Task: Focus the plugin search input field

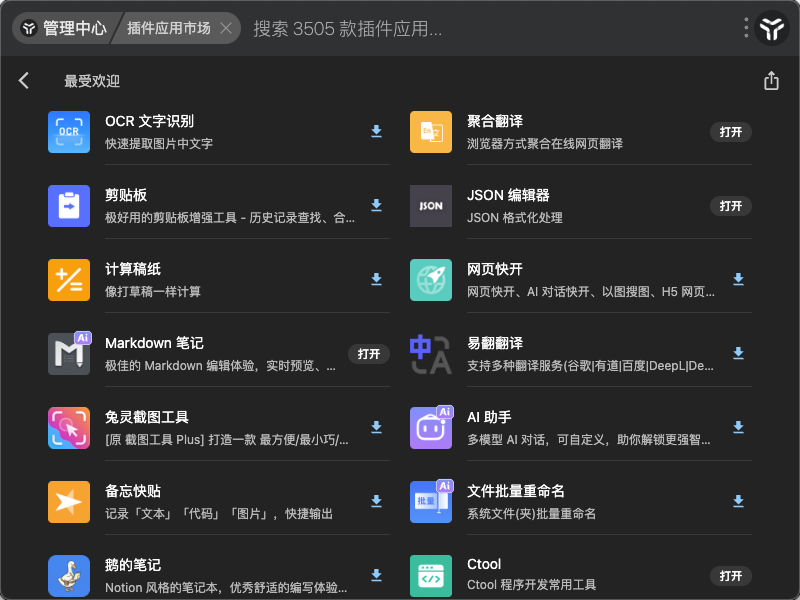Action: [x=490, y=29]
